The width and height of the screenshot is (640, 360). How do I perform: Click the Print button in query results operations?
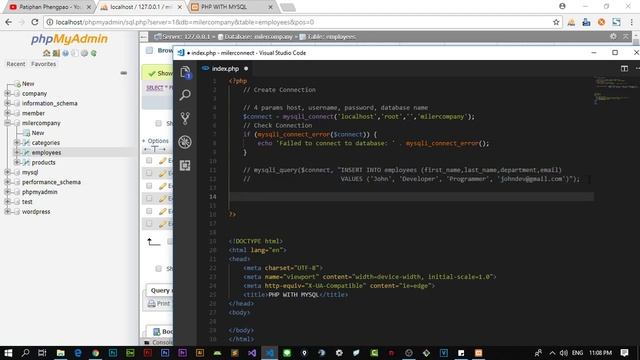(159, 304)
